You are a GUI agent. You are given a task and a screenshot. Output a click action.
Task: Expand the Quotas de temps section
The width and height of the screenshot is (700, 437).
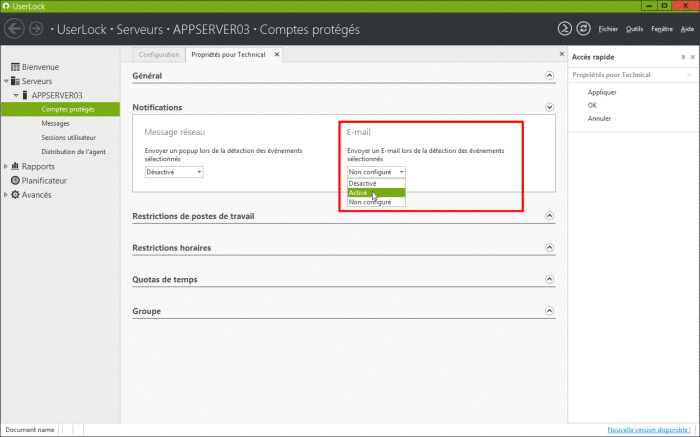pos(550,279)
